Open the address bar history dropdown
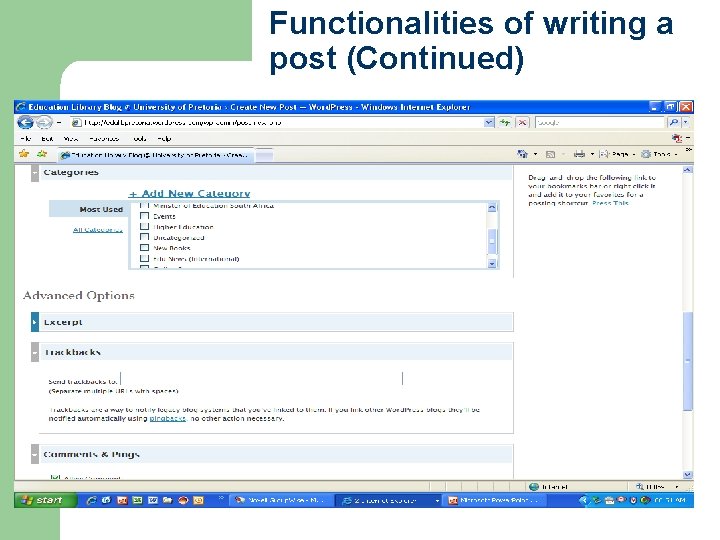720x540 pixels. coord(489,123)
